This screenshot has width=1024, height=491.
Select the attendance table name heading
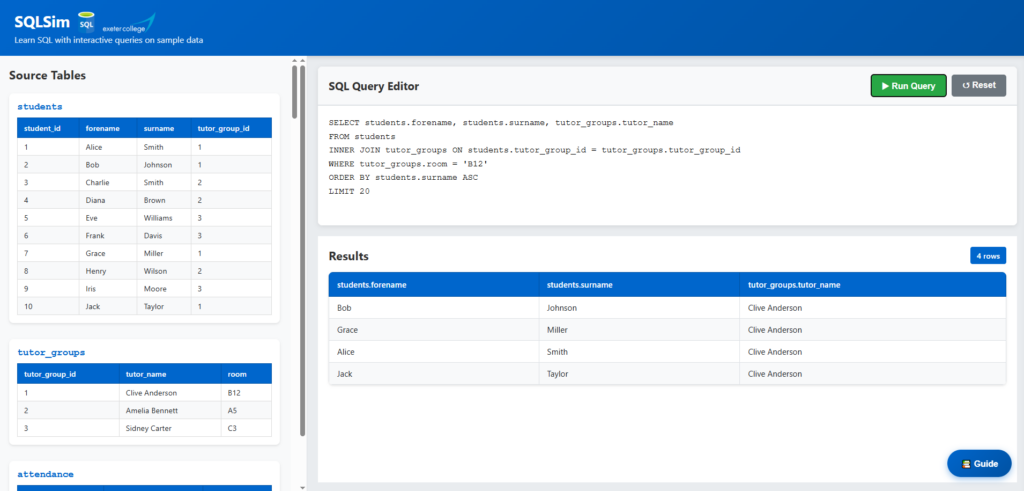[45, 474]
